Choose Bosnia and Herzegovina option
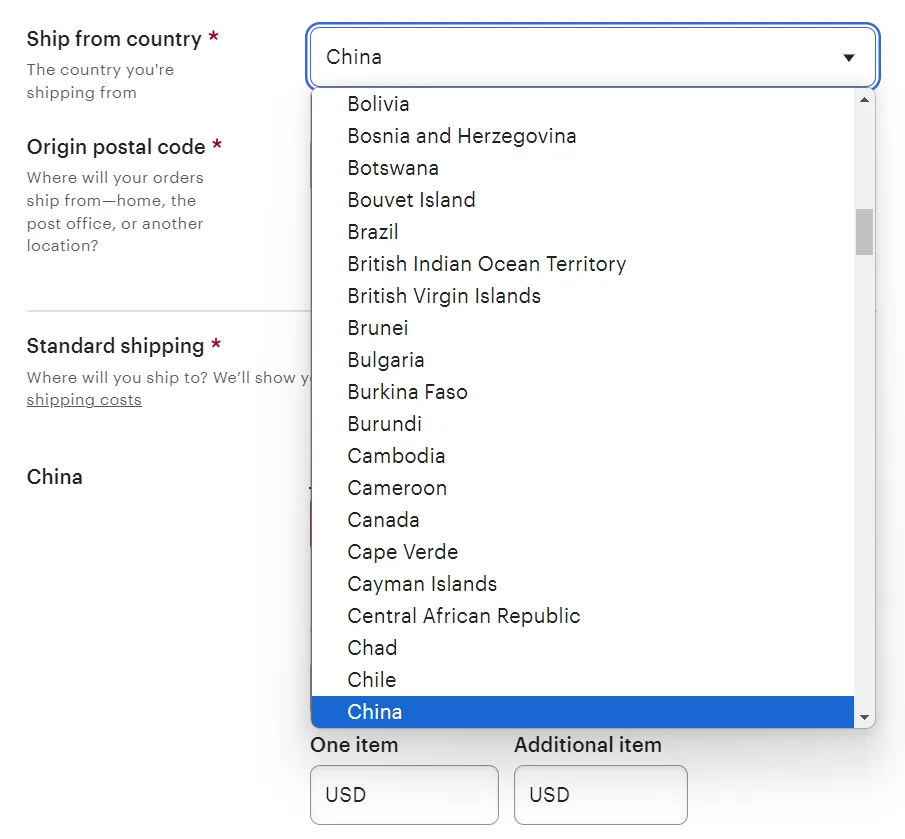Viewport: 905px width, 839px height. (461, 136)
